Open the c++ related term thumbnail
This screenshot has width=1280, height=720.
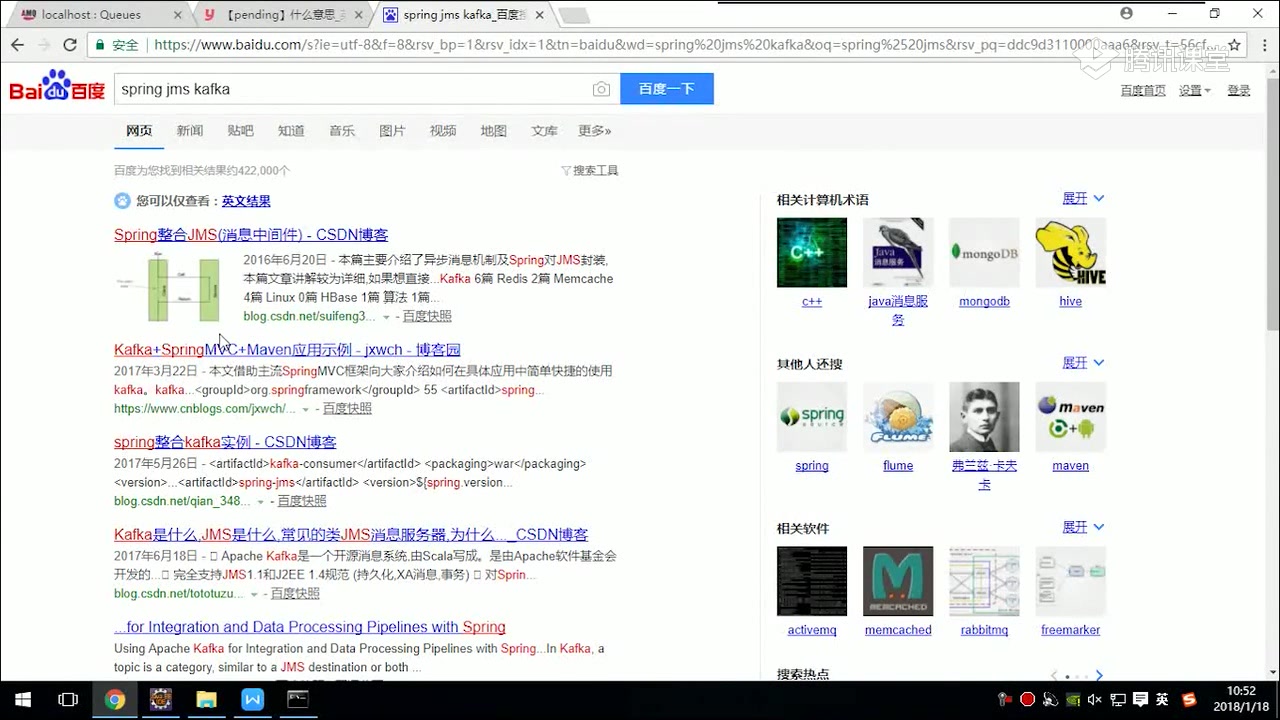812,253
